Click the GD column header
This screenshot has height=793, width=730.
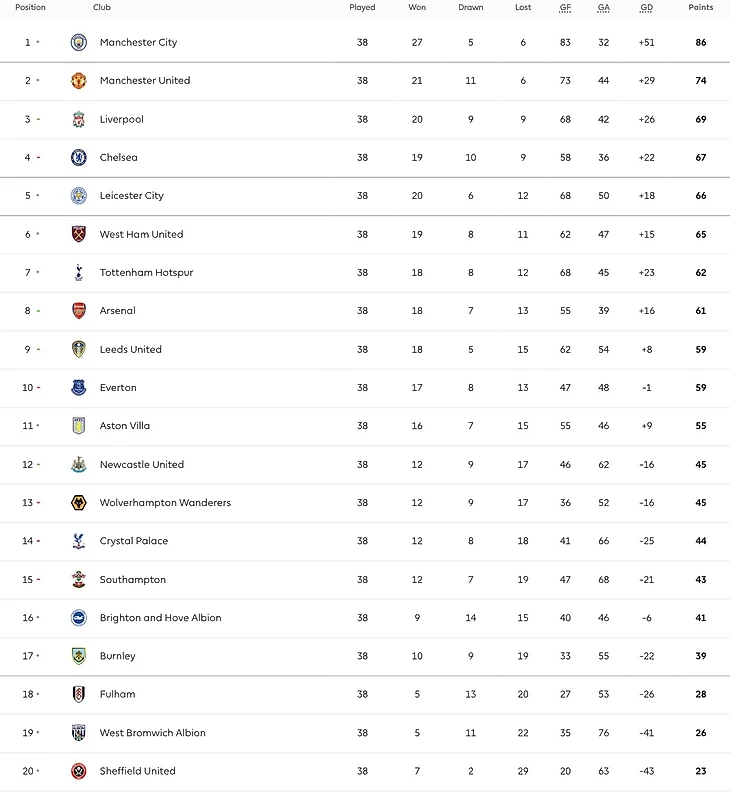tap(646, 7)
